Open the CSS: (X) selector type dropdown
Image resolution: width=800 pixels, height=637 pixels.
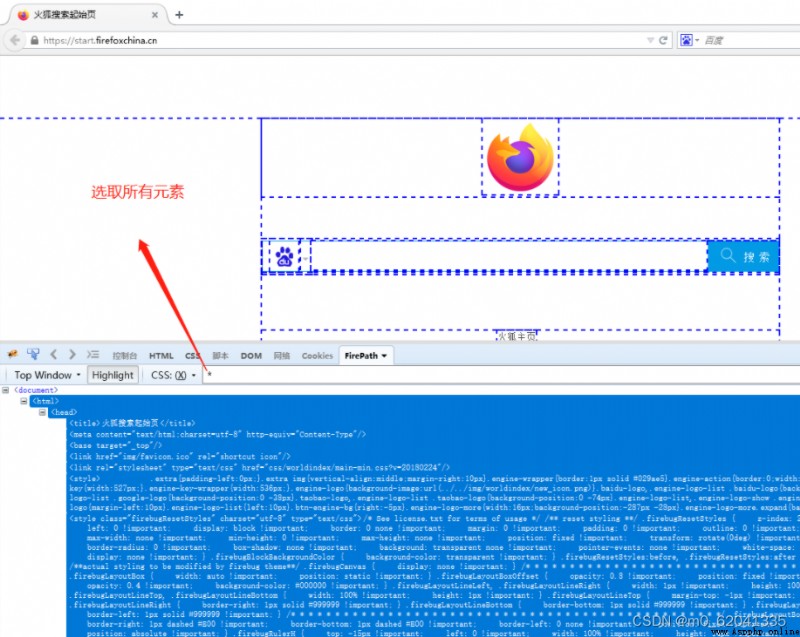(173, 375)
